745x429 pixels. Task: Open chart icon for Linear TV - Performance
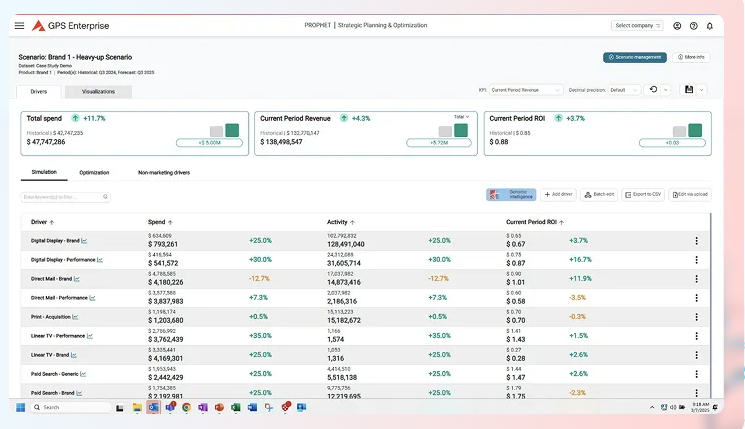[91, 336]
